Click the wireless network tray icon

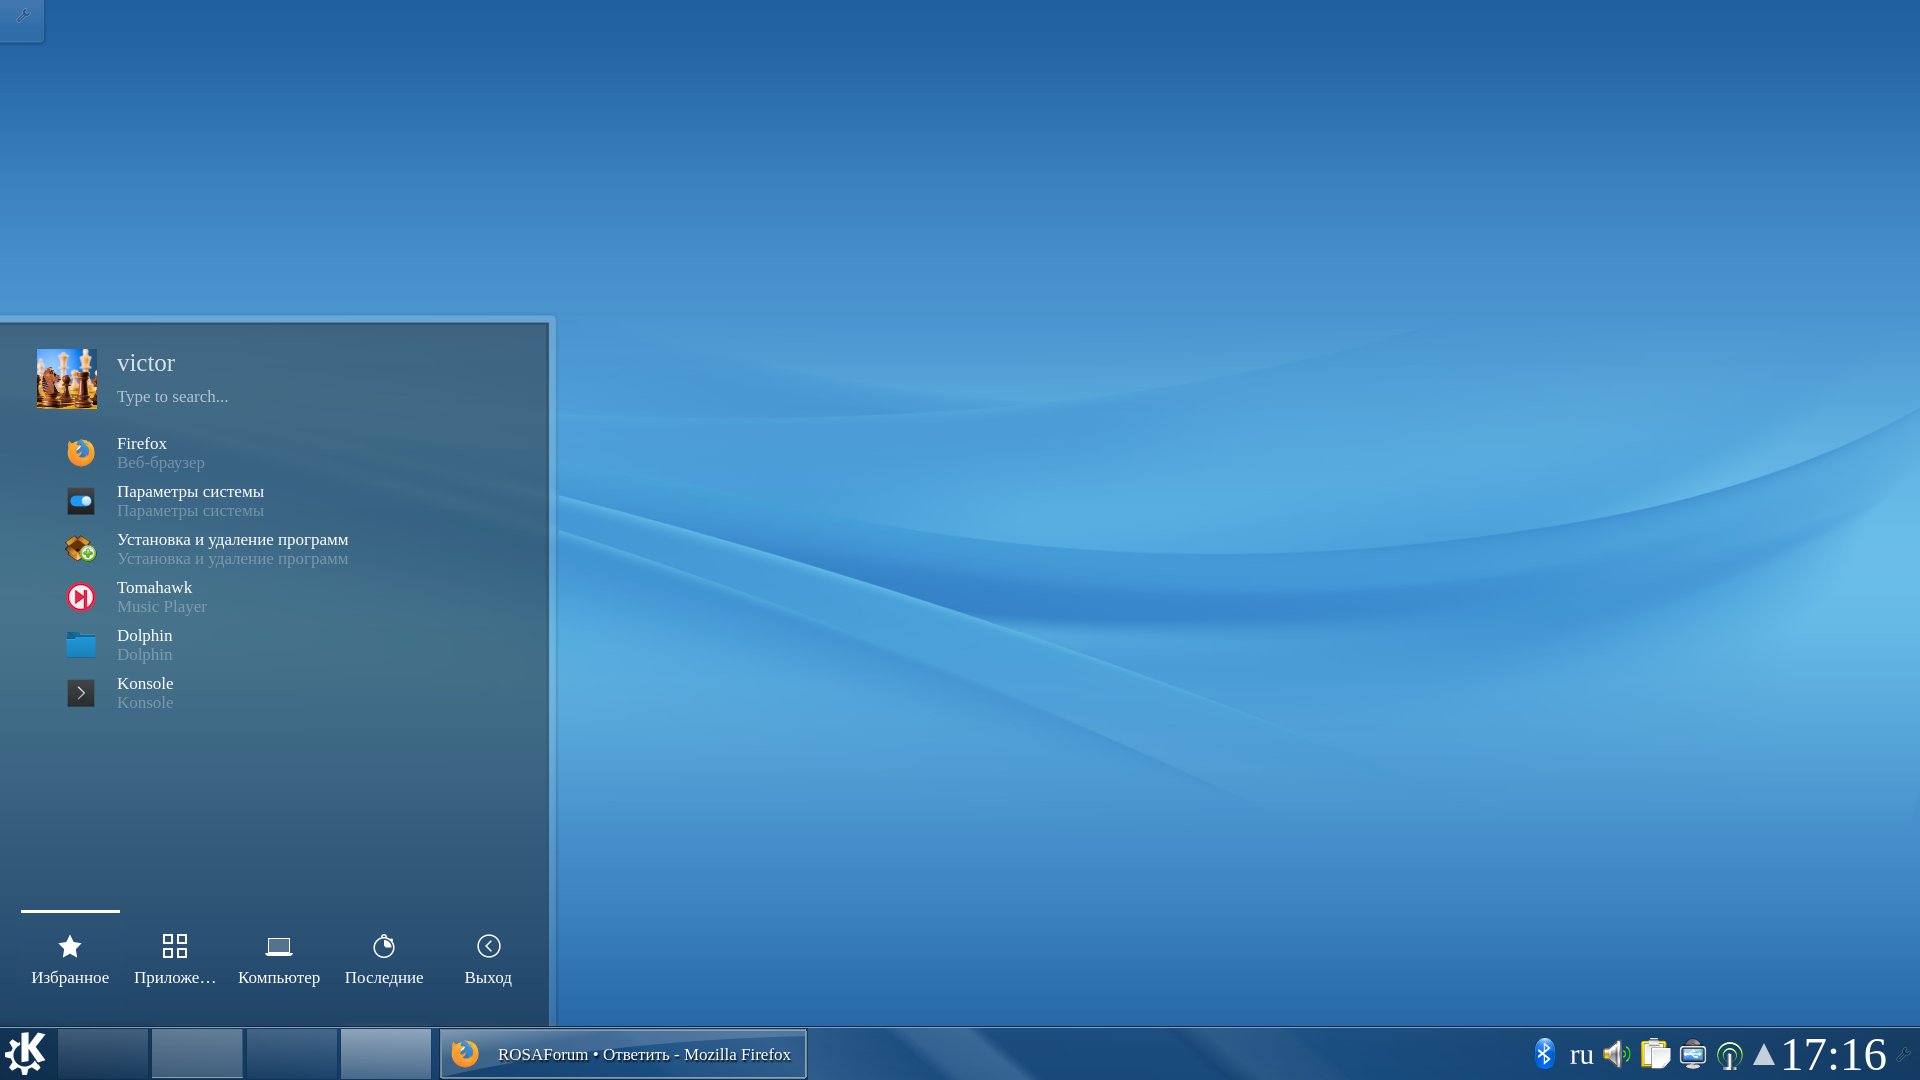coord(1729,1055)
